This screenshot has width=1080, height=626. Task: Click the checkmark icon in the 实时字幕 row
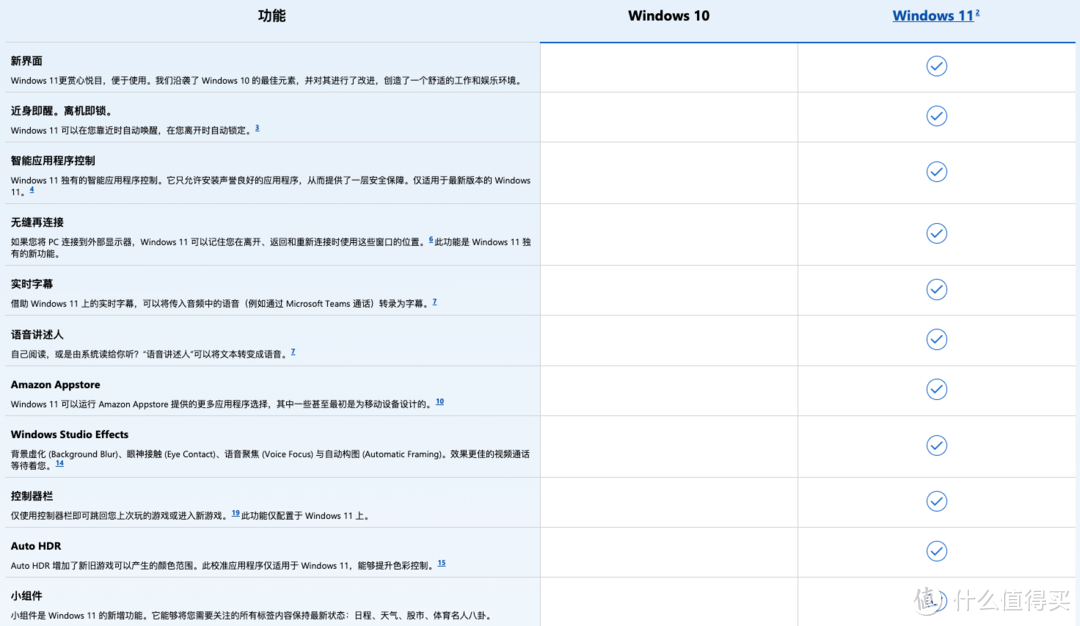[x=936, y=289]
